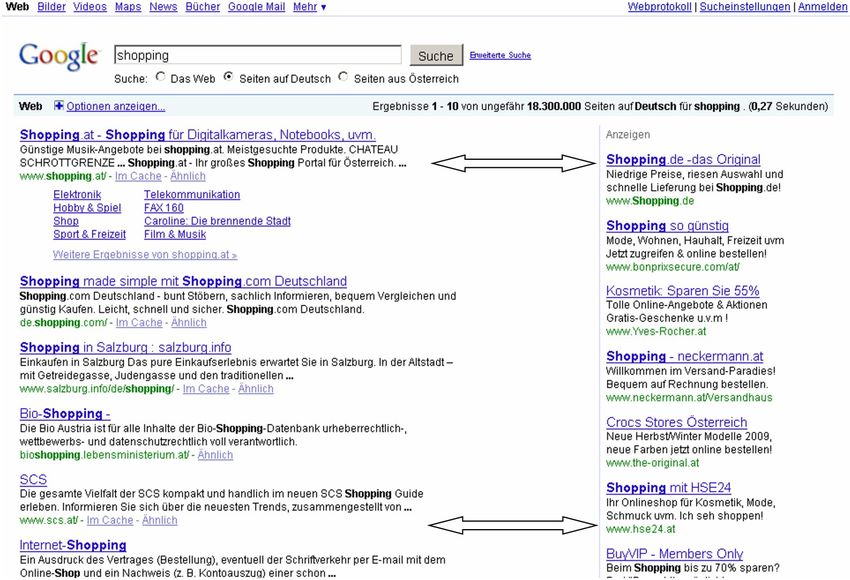Select the Das Web radio button
The height and width of the screenshot is (580, 850).
pyautogui.click(x=160, y=78)
